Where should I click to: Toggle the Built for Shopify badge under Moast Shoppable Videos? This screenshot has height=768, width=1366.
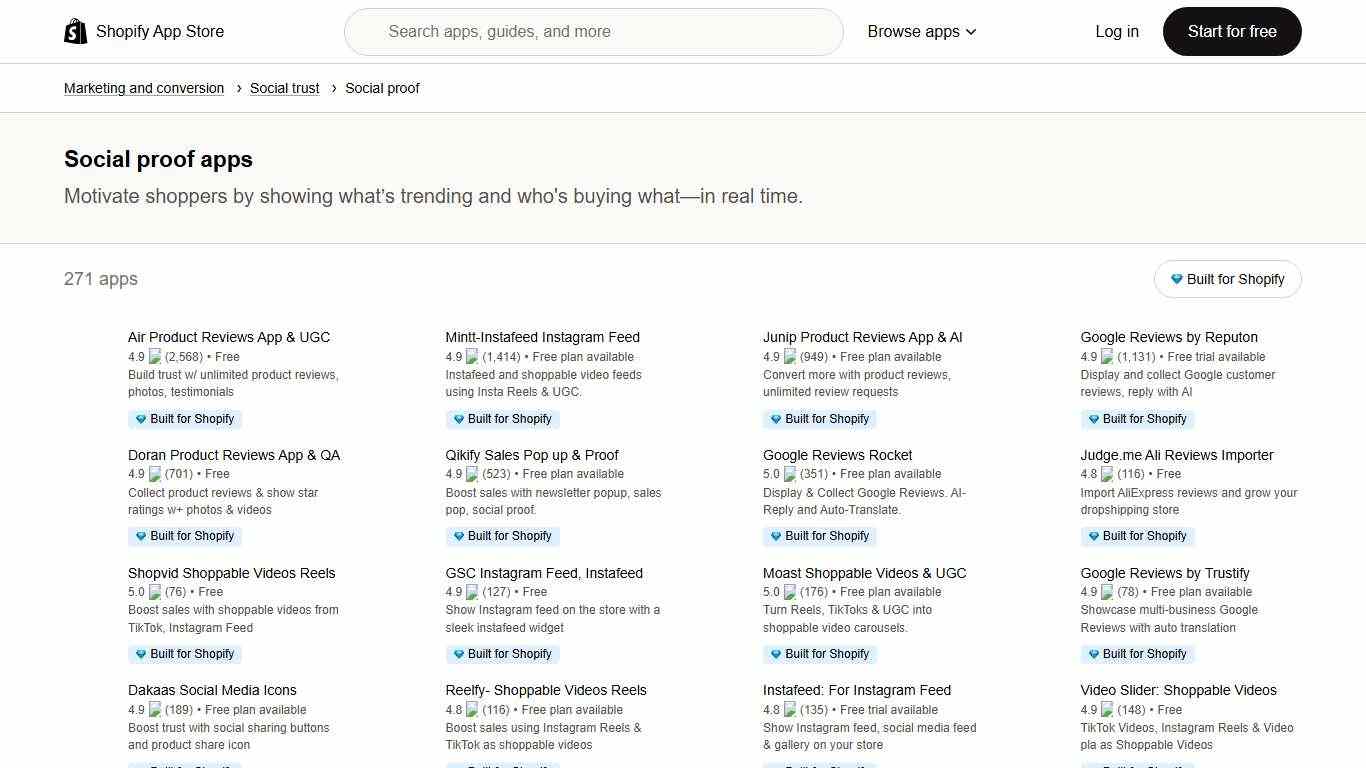tap(820, 654)
